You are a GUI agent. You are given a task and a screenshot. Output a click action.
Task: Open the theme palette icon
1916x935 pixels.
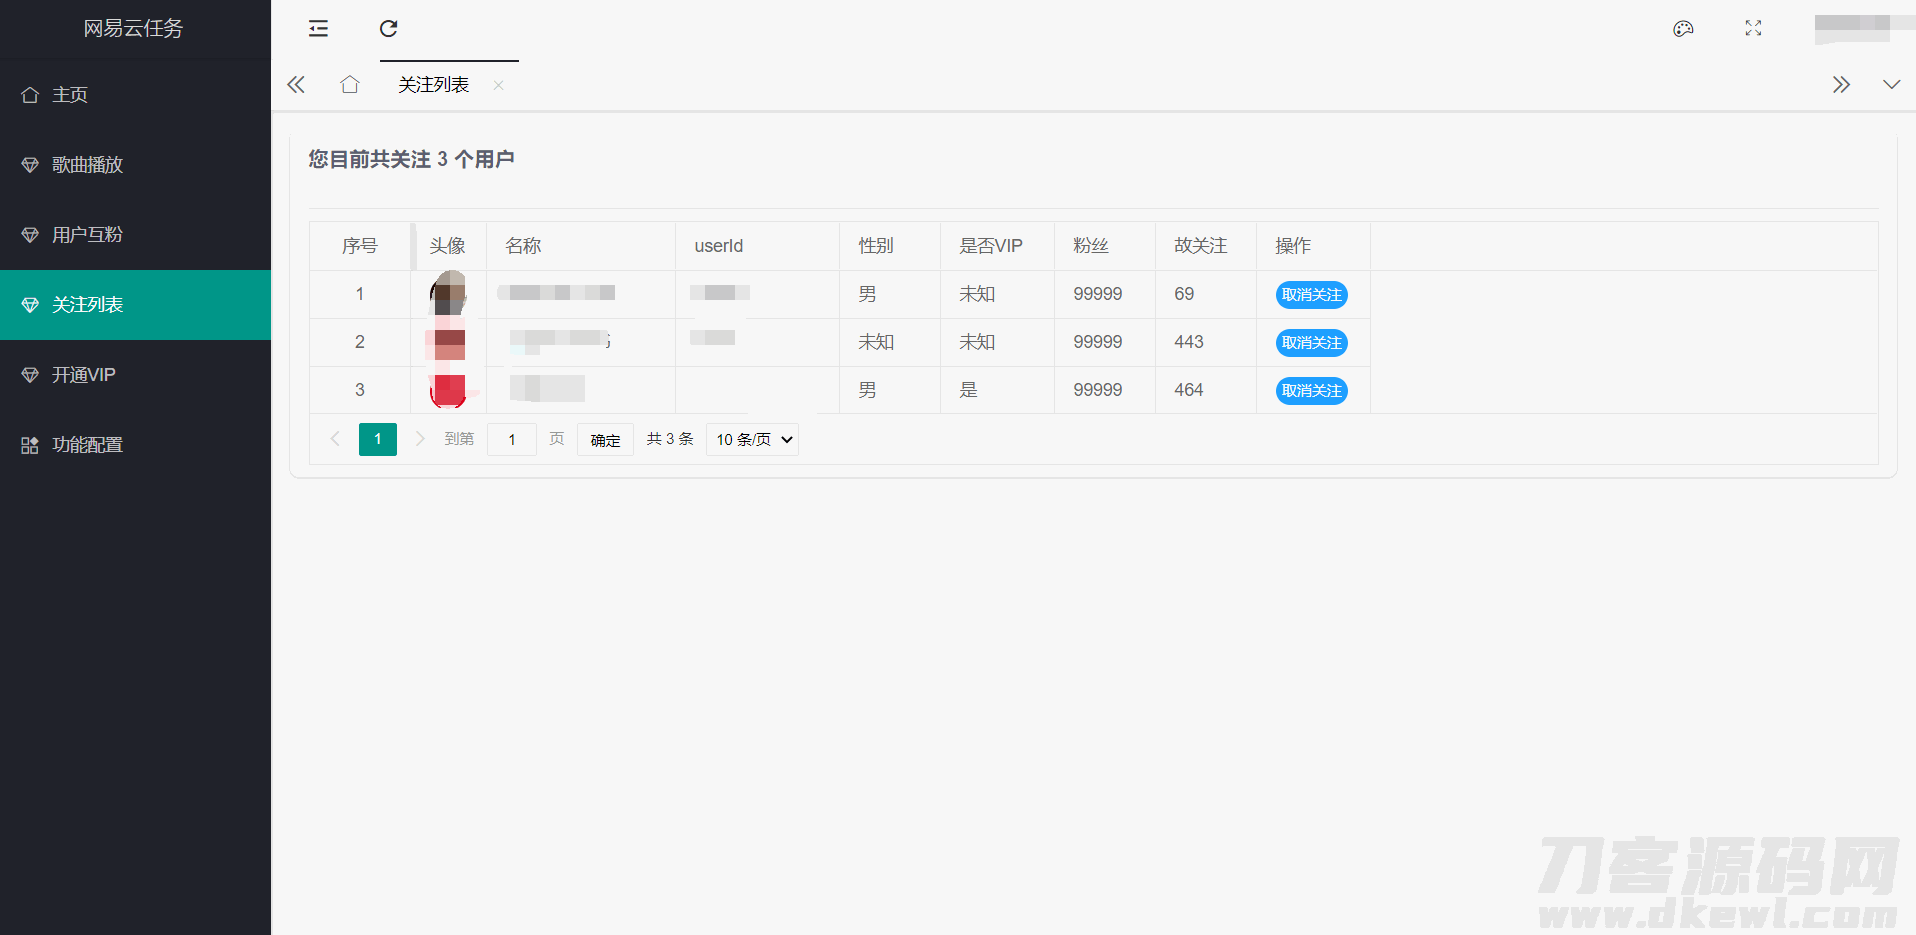click(x=1683, y=29)
